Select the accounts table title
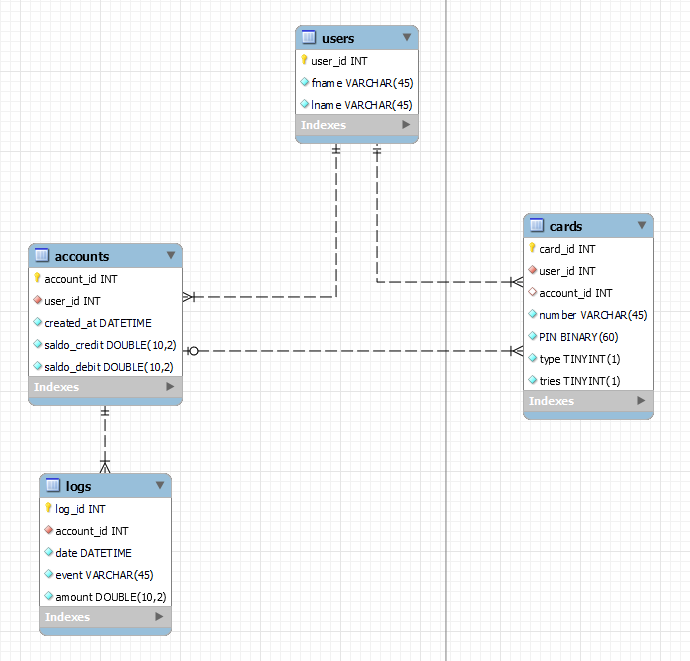 [x=82, y=256]
